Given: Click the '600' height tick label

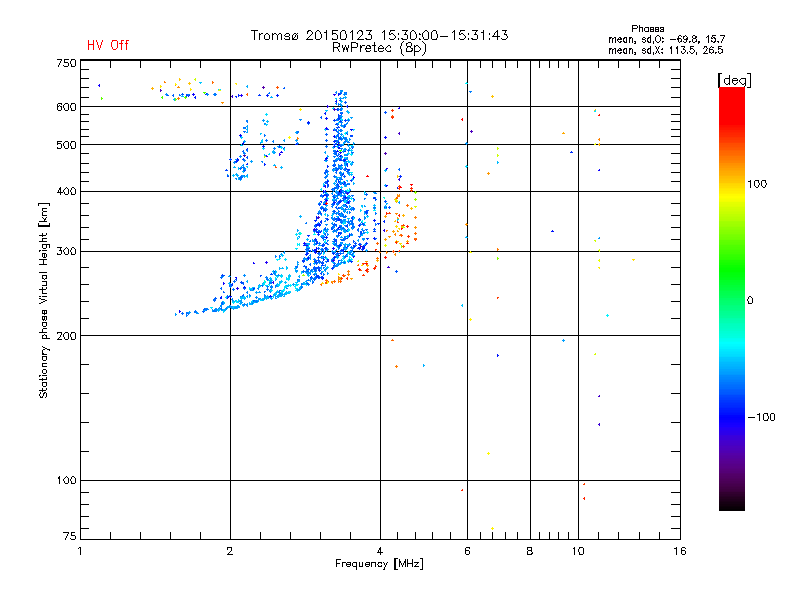Looking at the screenshot, I should (x=66, y=107).
